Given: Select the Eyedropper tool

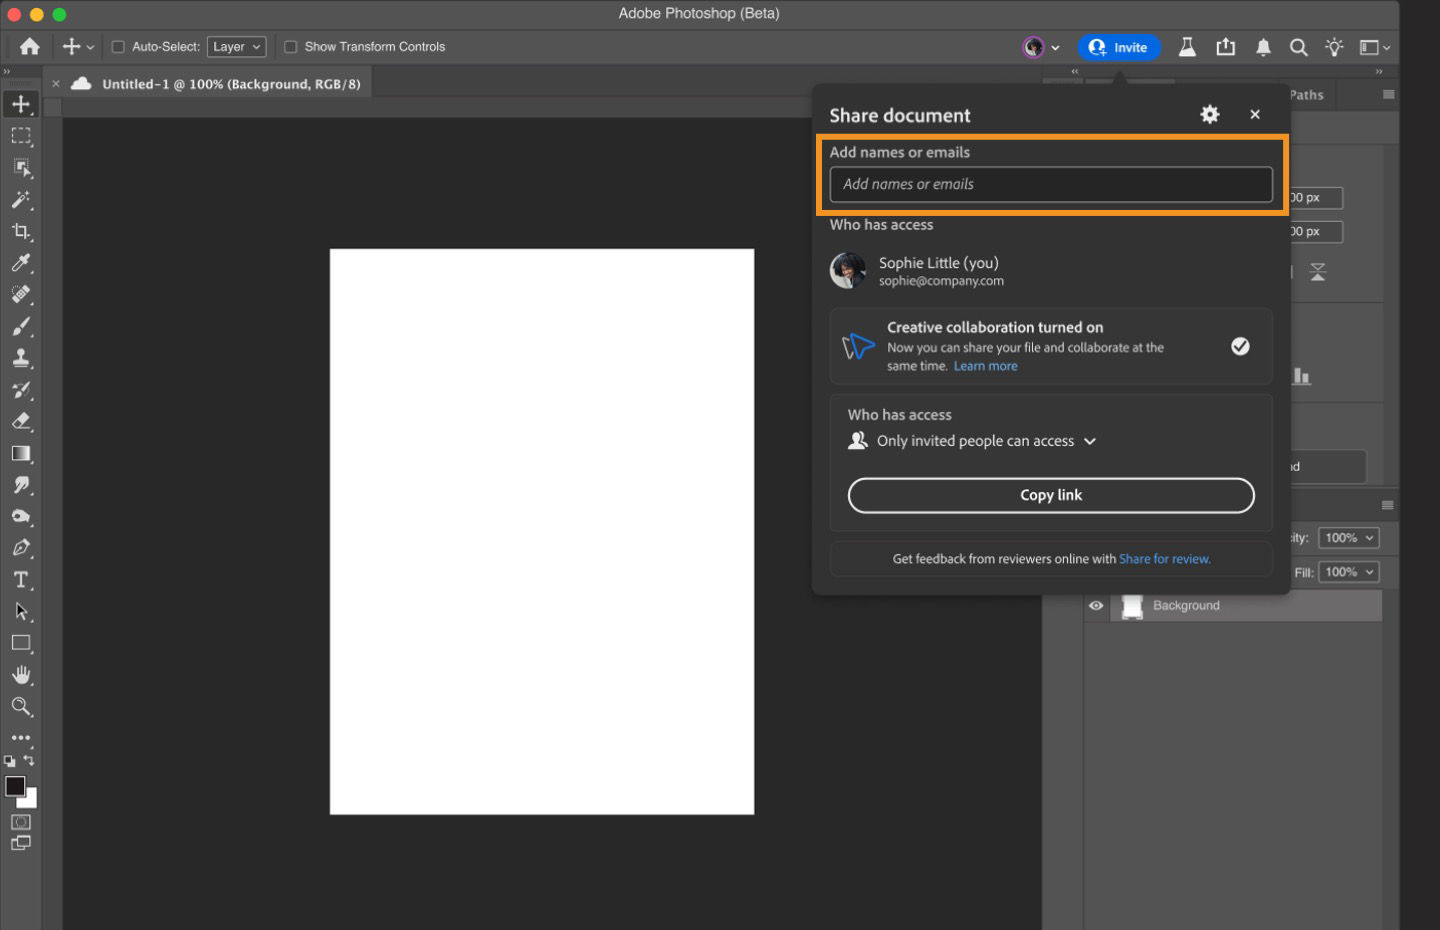Looking at the screenshot, I should coord(21,263).
